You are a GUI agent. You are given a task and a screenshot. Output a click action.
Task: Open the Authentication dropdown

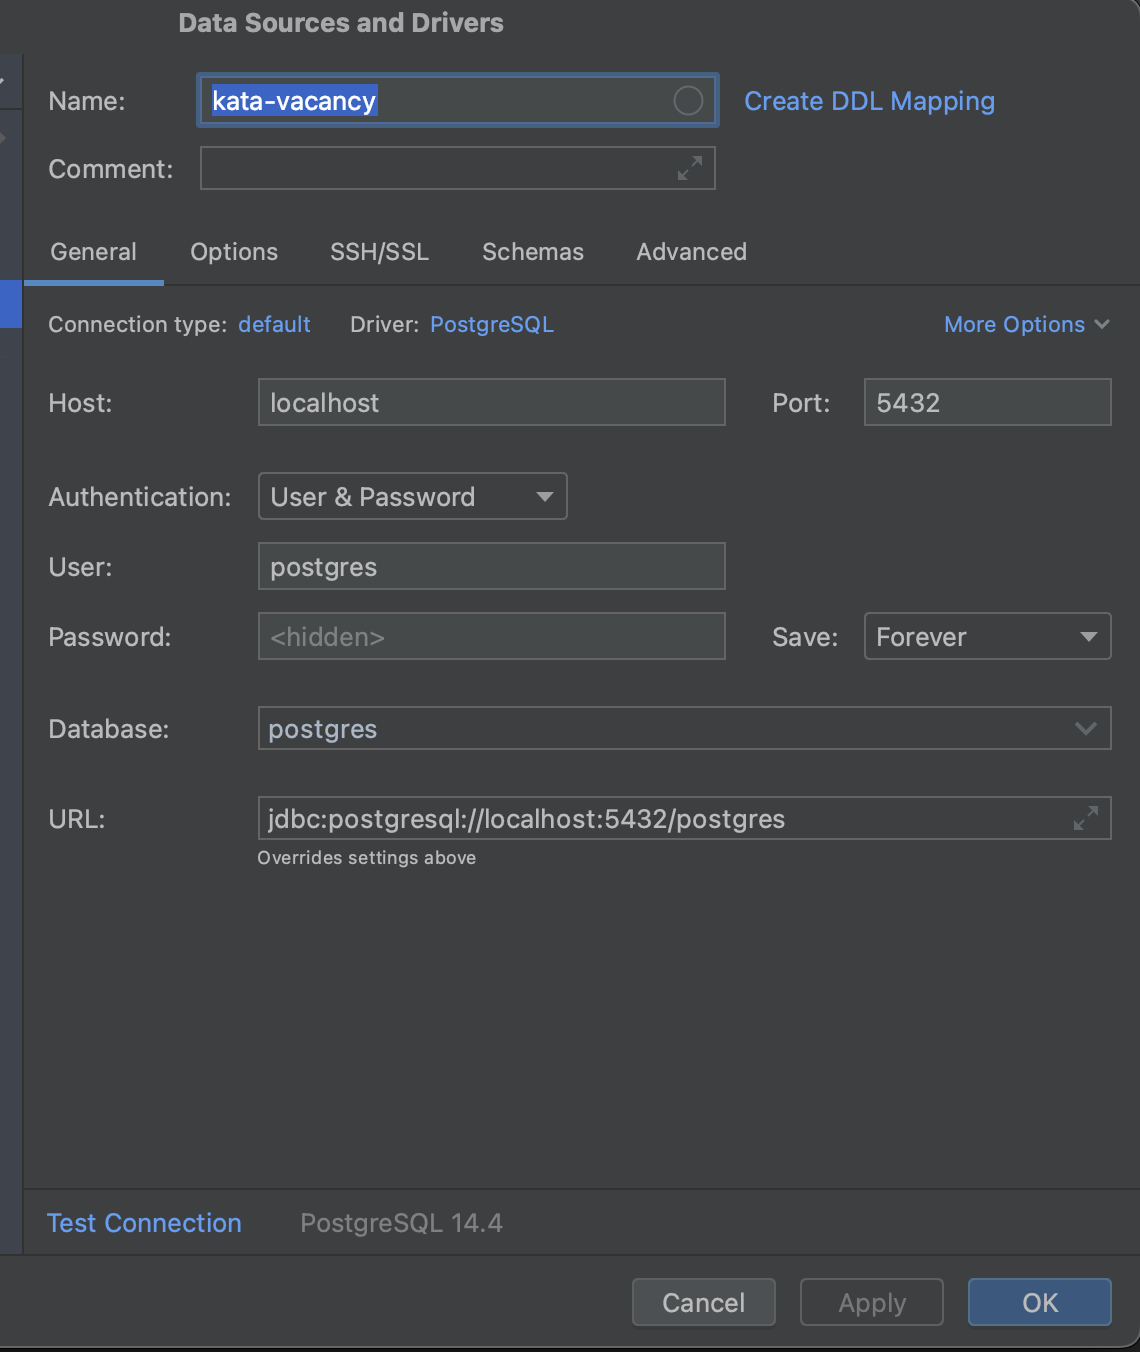point(412,497)
